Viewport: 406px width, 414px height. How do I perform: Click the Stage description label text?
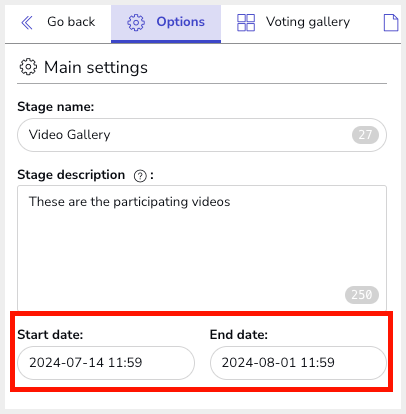point(71,175)
